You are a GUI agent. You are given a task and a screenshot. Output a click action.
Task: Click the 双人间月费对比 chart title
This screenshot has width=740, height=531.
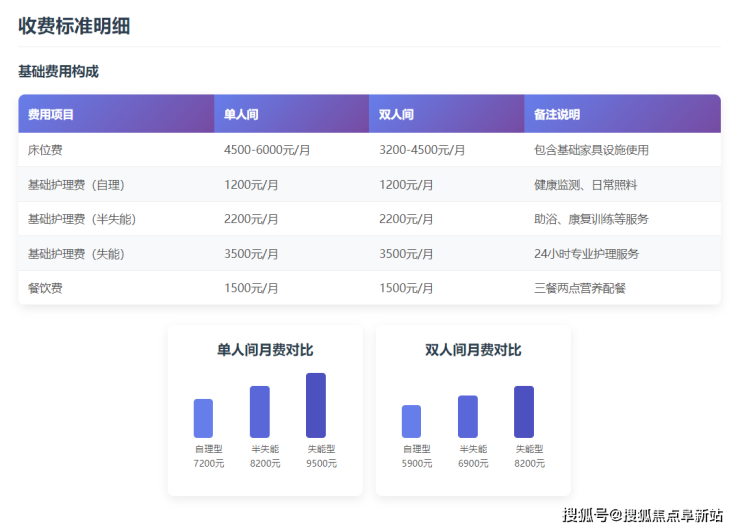point(473,350)
